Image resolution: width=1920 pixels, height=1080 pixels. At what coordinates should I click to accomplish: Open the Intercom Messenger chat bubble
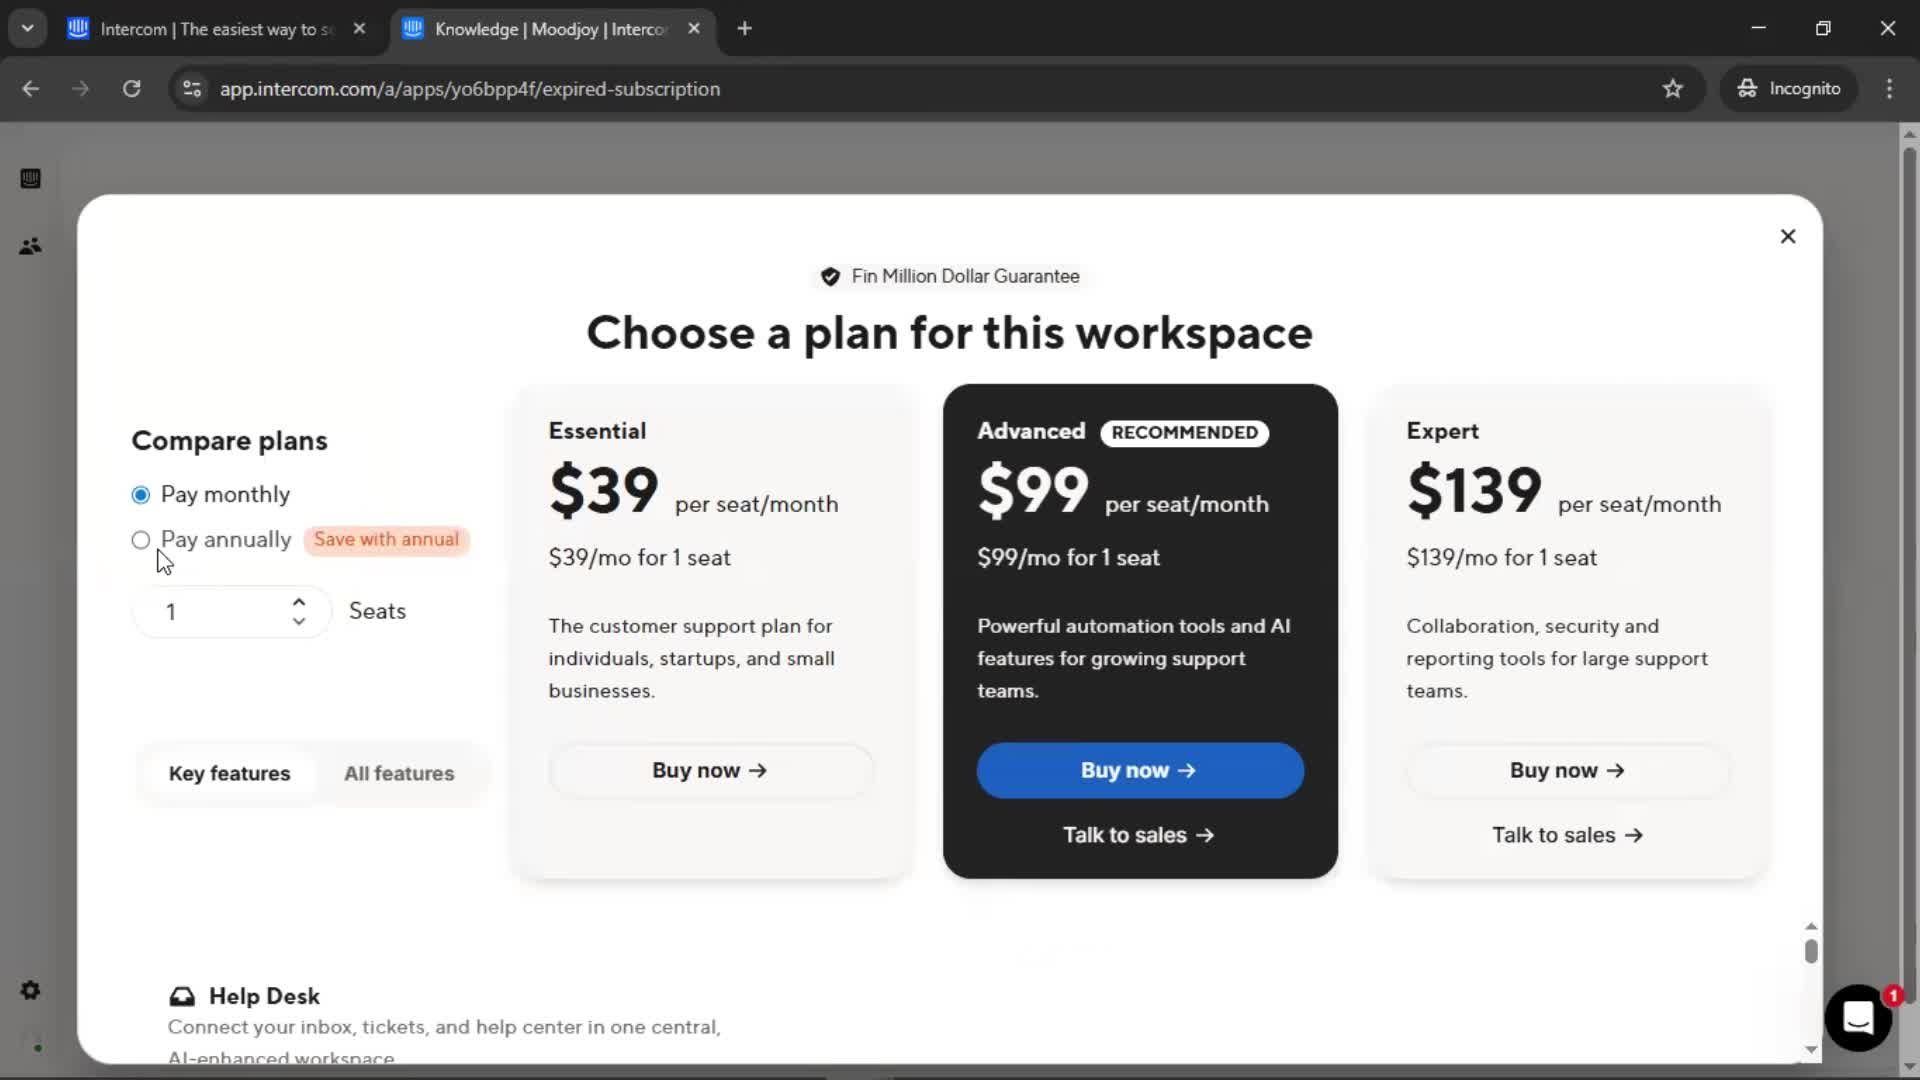pos(1858,1018)
